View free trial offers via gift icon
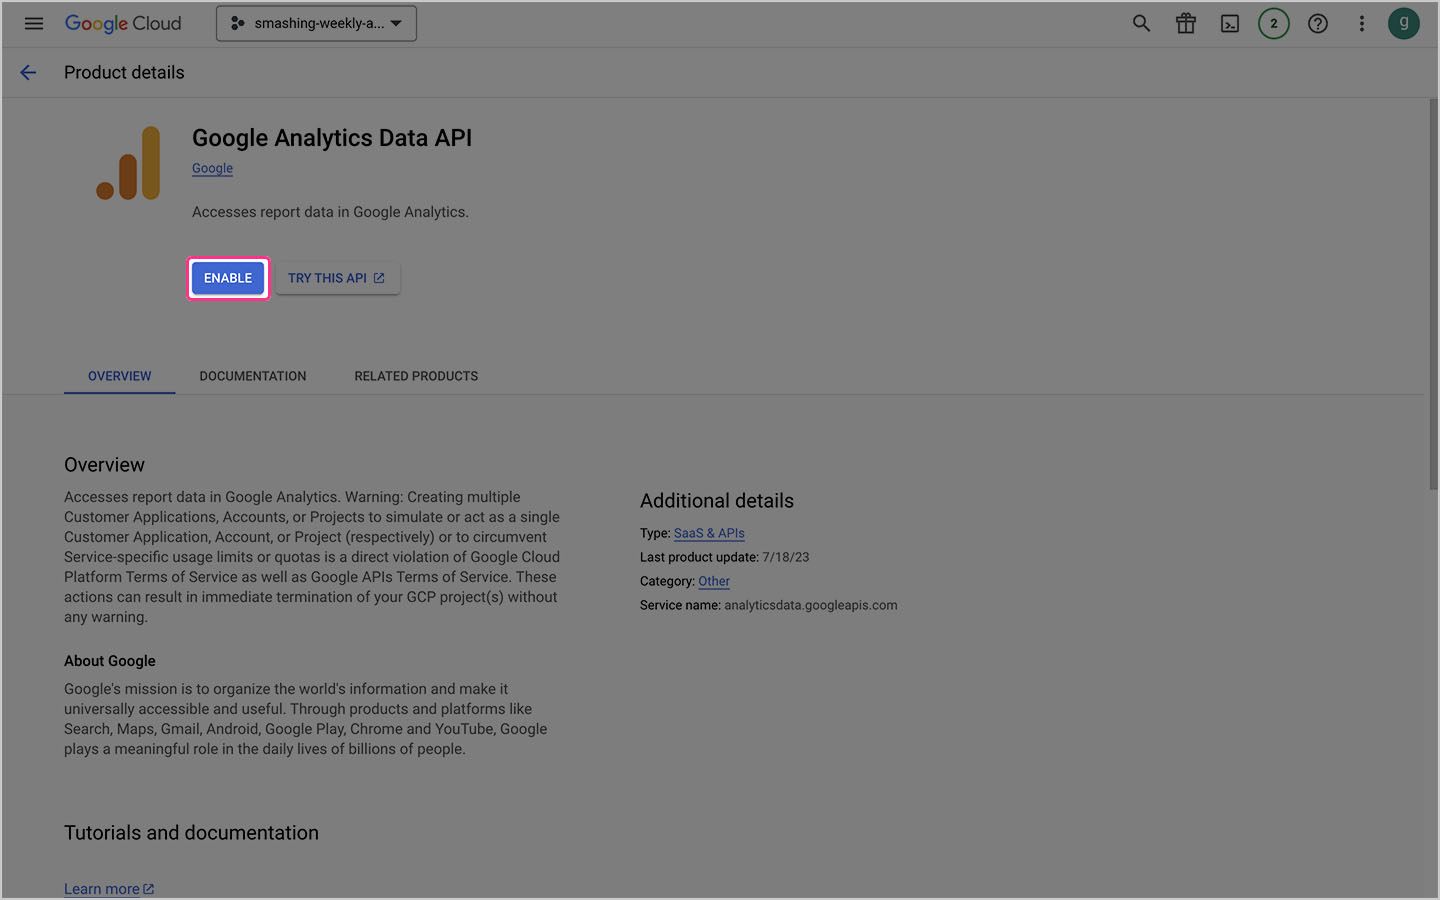Screen dimensions: 1440x900 1185,23
